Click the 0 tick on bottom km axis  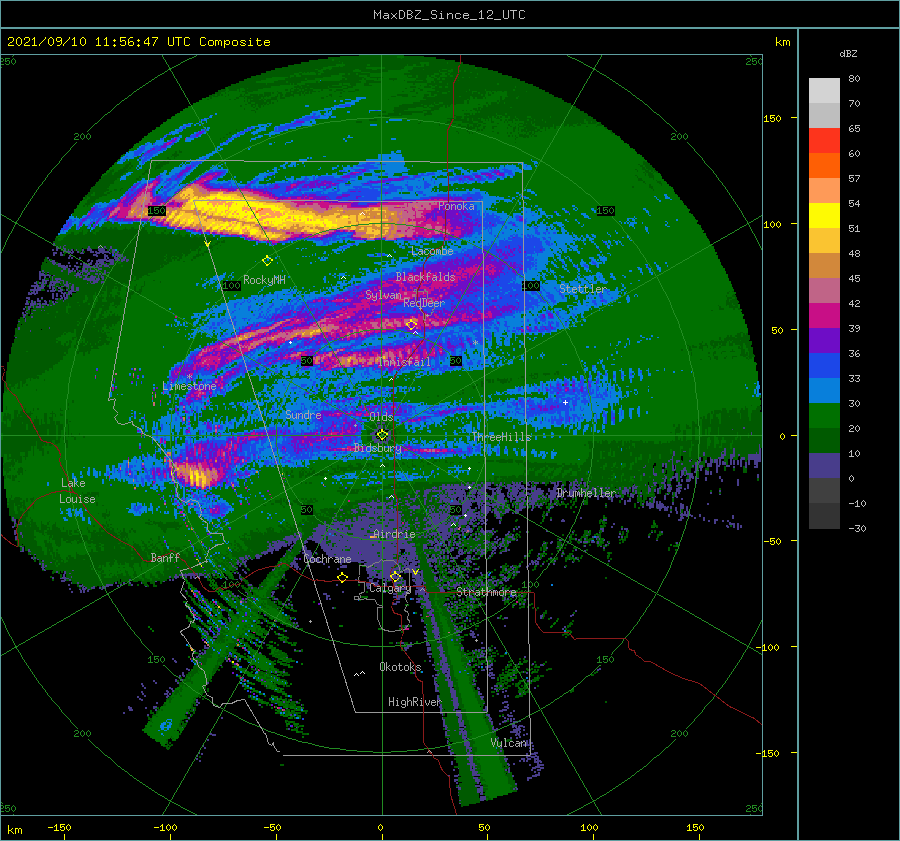(x=381, y=827)
